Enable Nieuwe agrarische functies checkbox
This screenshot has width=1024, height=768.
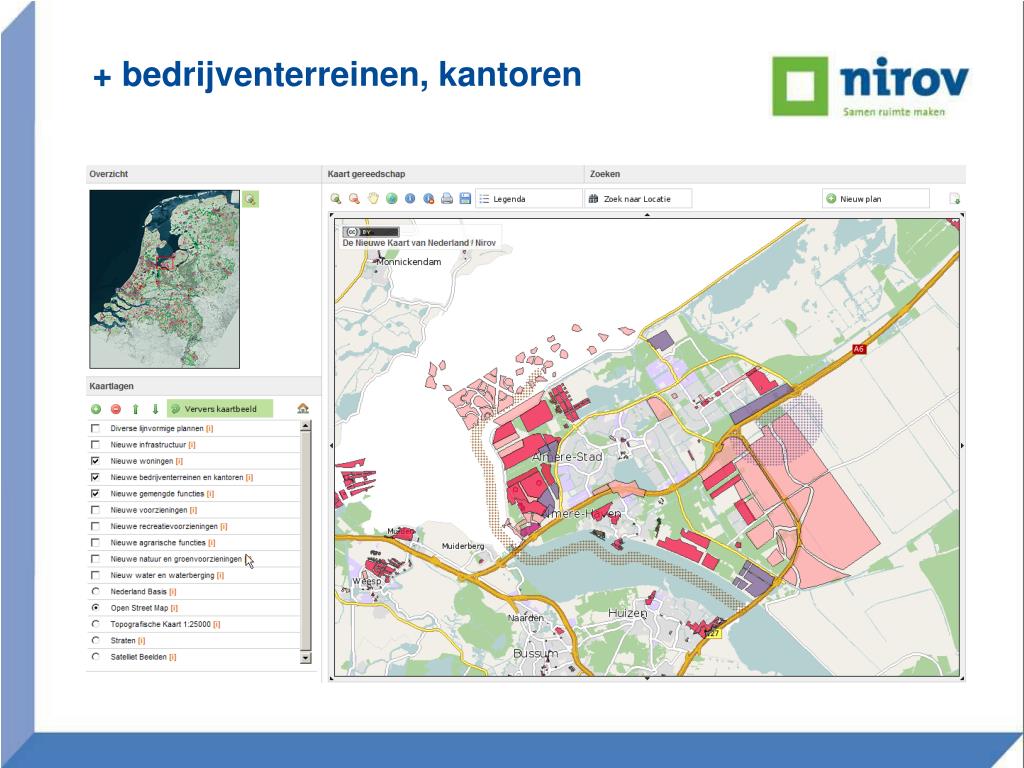pyautogui.click(x=95, y=543)
